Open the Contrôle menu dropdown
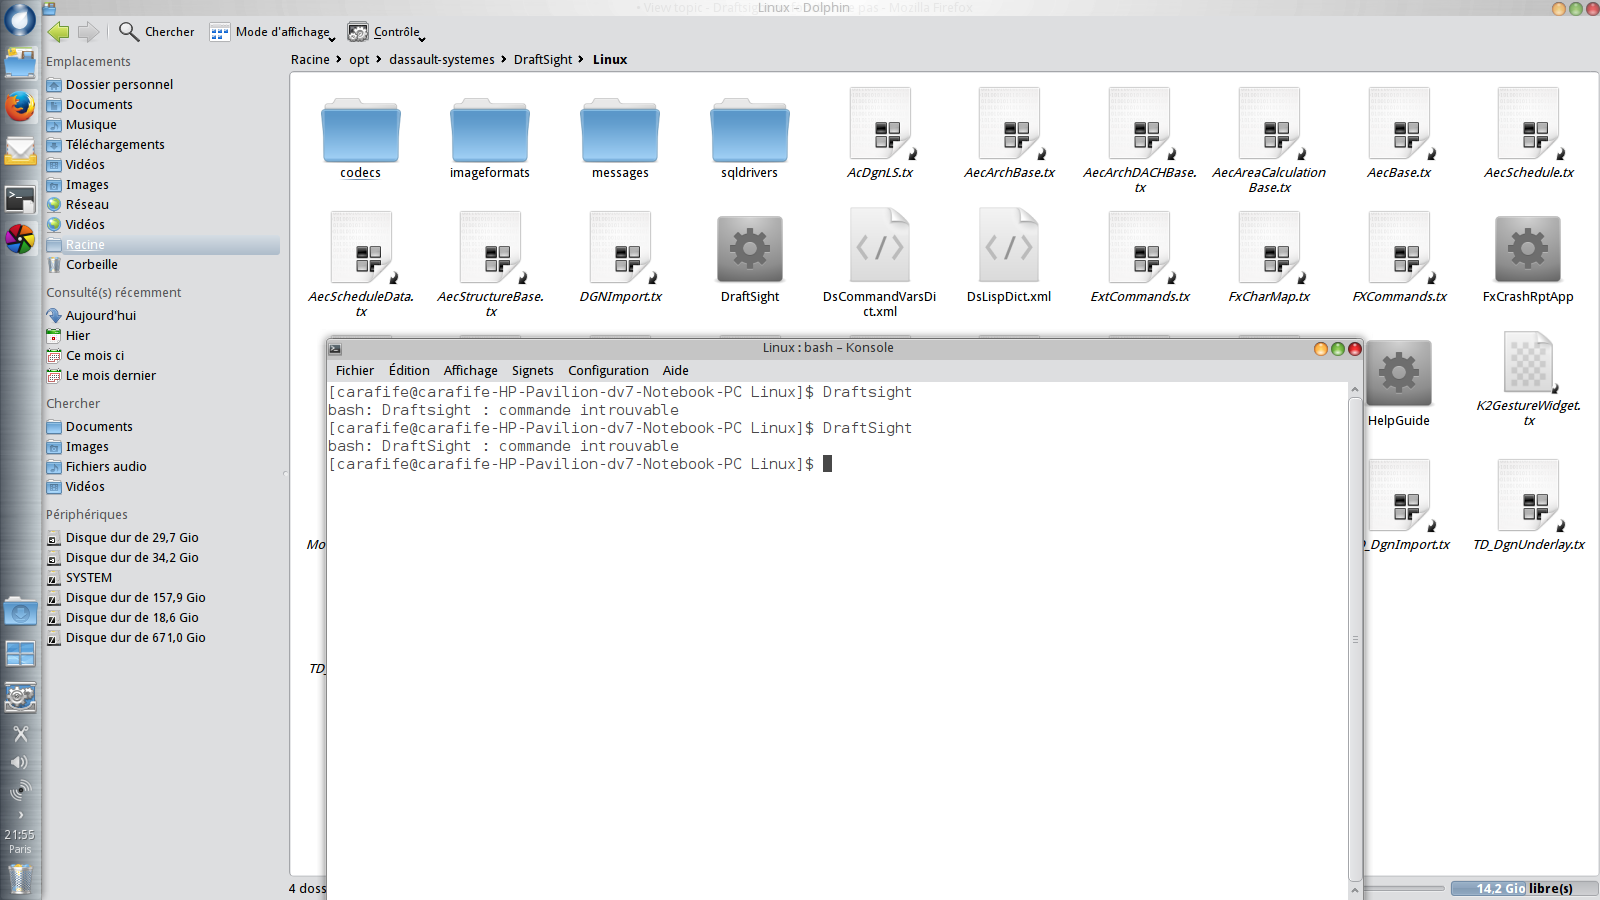The width and height of the screenshot is (1600, 900). (386, 32)
